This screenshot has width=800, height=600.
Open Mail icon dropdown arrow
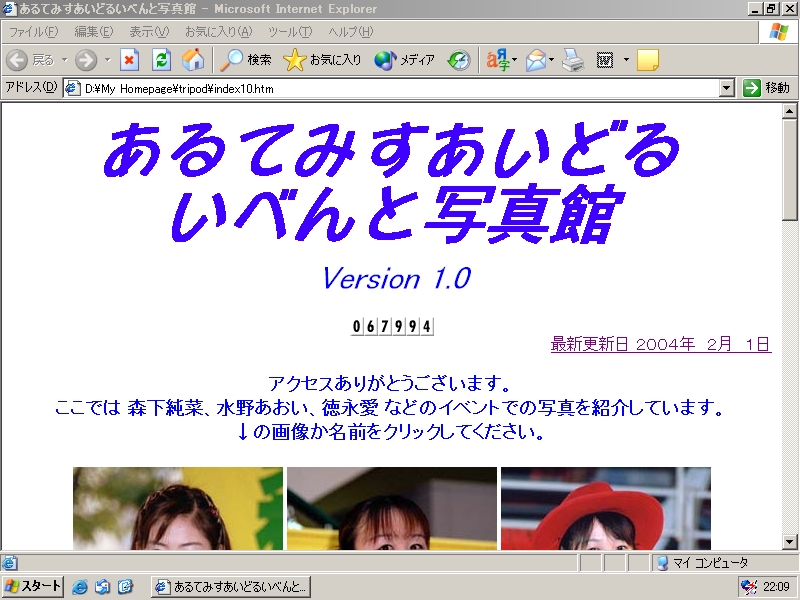click(x=552, y=60)
